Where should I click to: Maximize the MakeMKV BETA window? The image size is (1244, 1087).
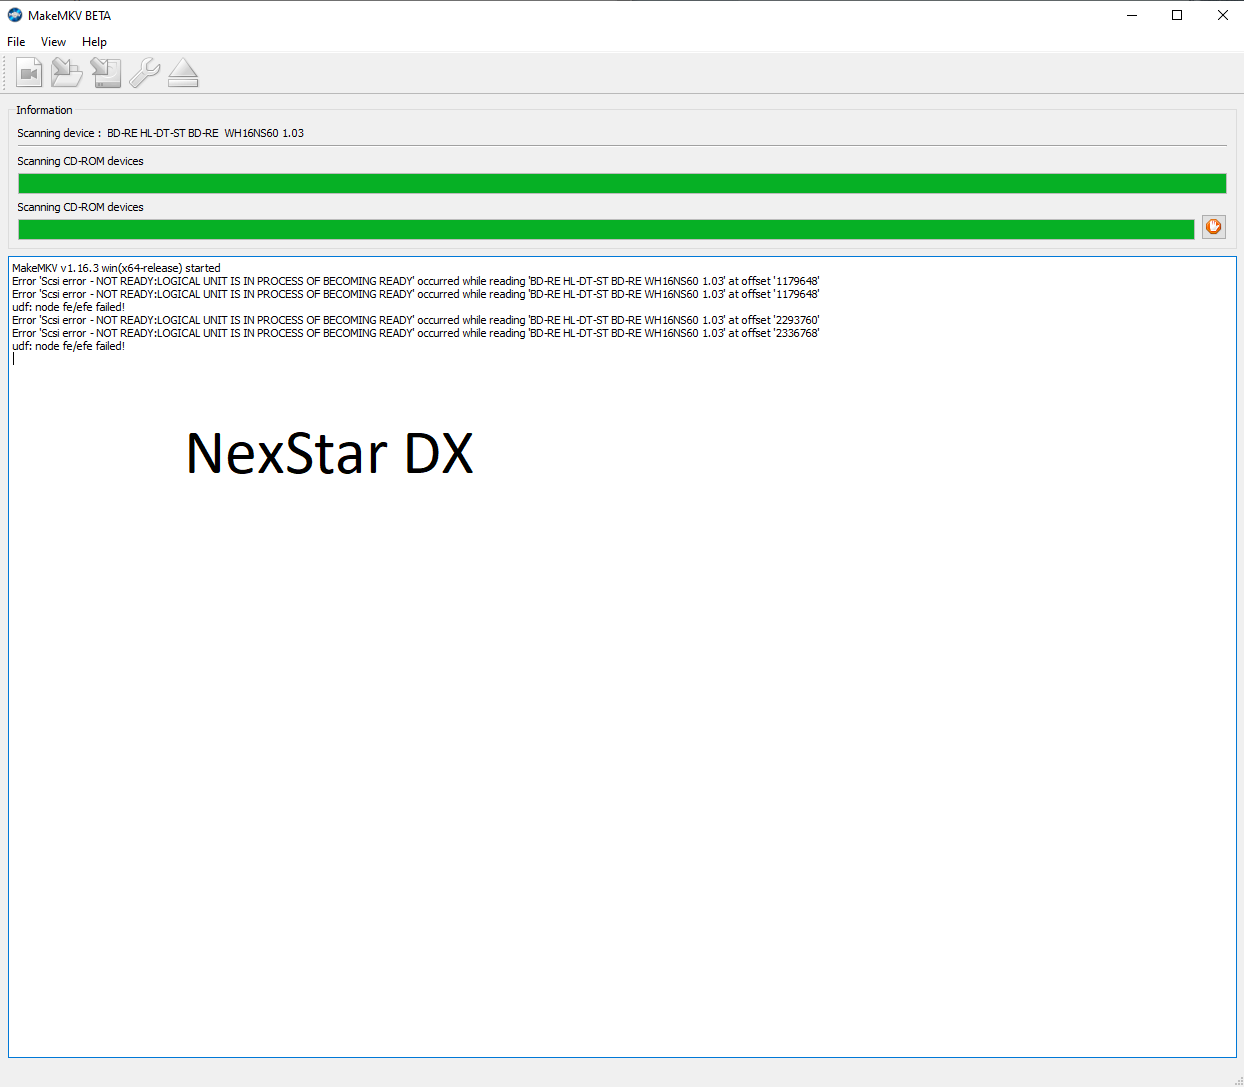point(1177,15)
